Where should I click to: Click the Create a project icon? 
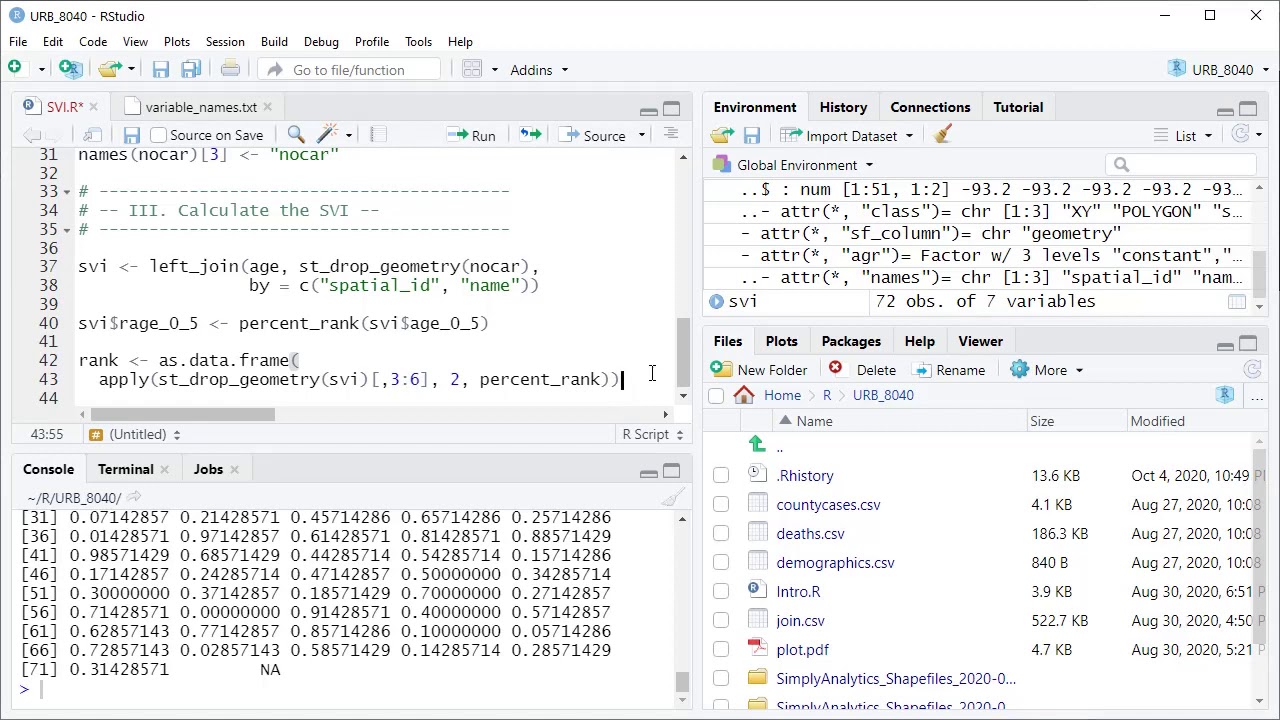coord(69,69)
